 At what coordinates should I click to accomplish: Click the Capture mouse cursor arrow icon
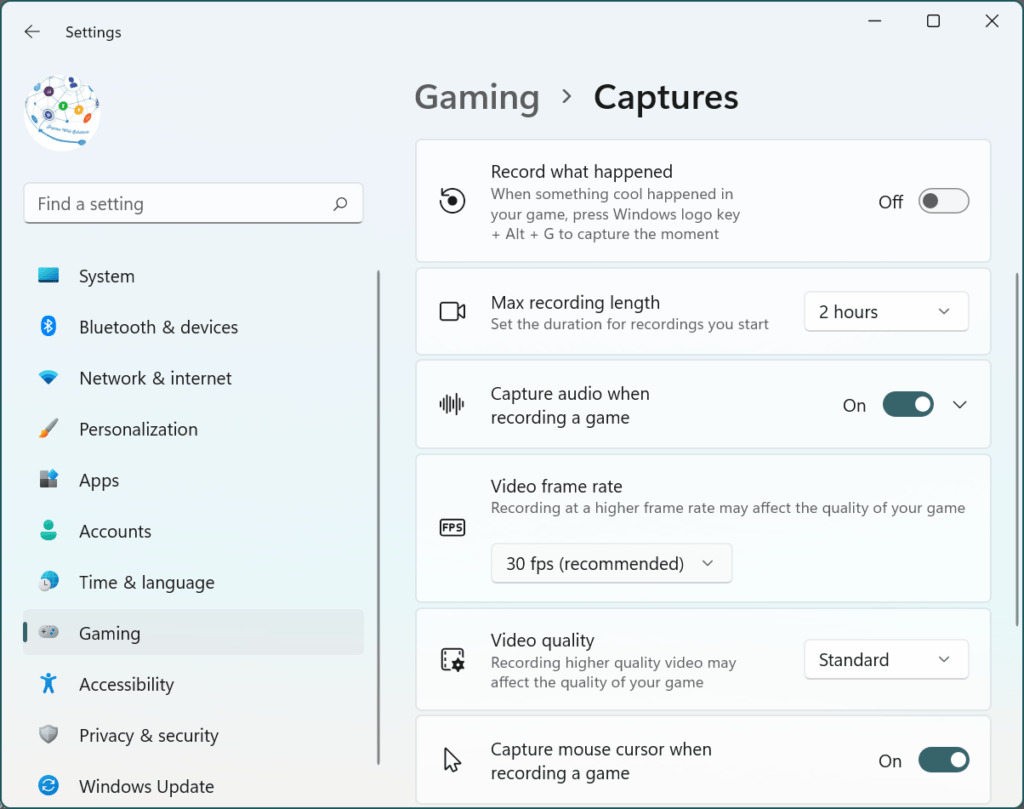pos(452,760)
